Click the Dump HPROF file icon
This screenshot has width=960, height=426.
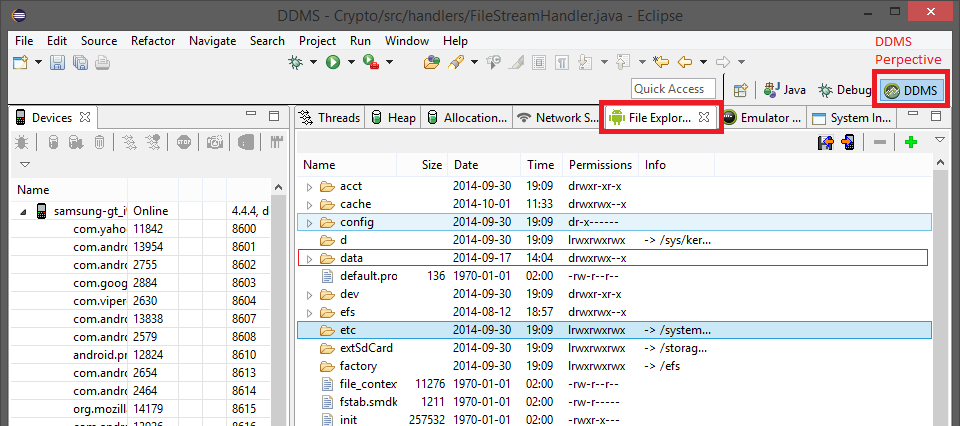[x=77, y=142]
